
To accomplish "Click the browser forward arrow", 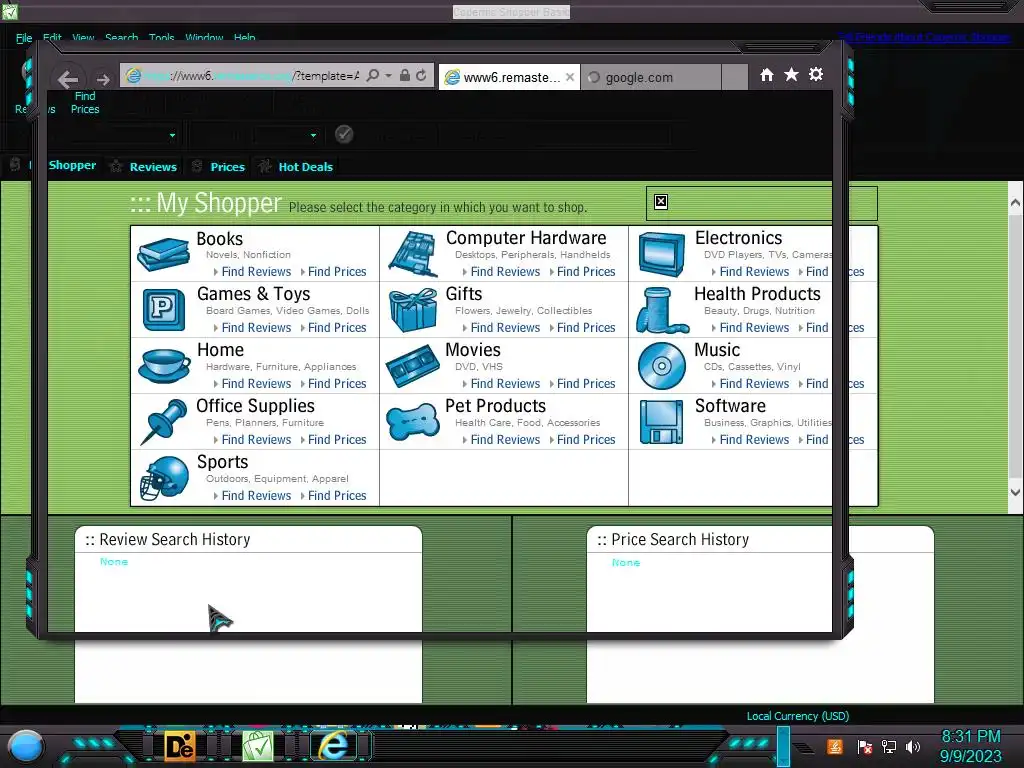I will pyautogui.click(x=103, y=80).
